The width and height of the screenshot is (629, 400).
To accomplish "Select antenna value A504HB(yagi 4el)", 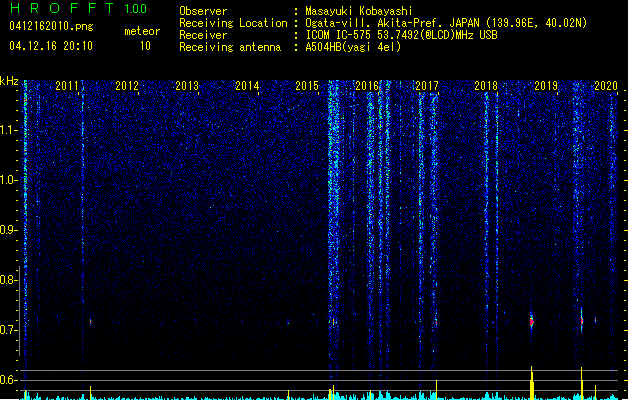I will 353,47.
